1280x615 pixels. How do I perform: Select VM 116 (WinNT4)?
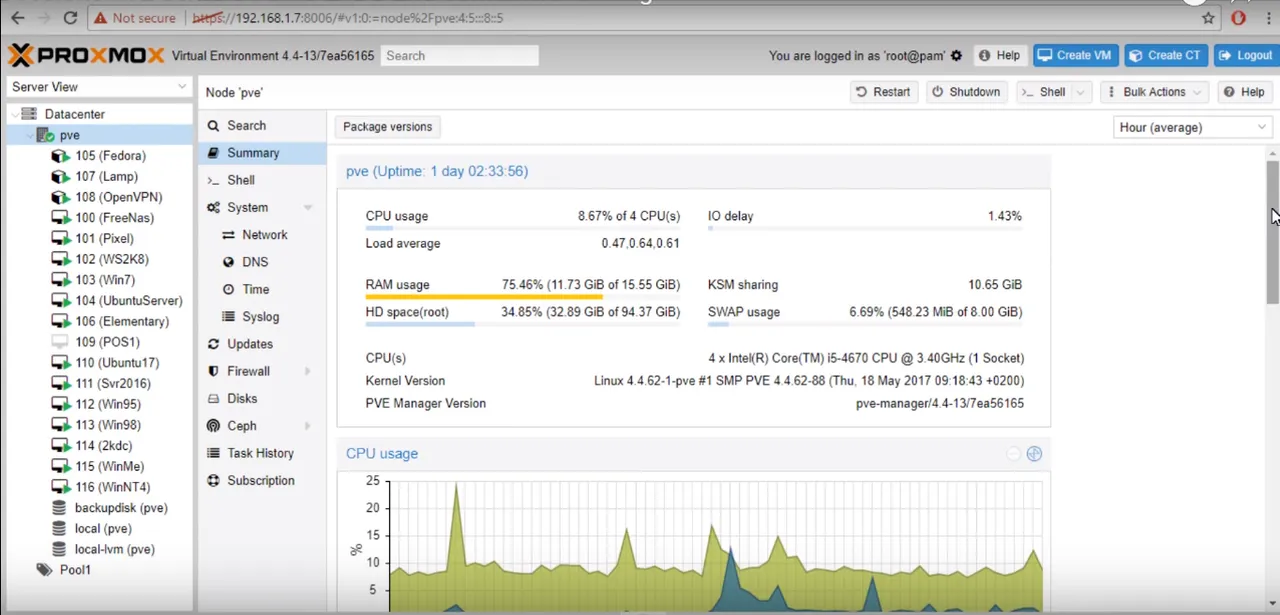(x=111, y=487)
